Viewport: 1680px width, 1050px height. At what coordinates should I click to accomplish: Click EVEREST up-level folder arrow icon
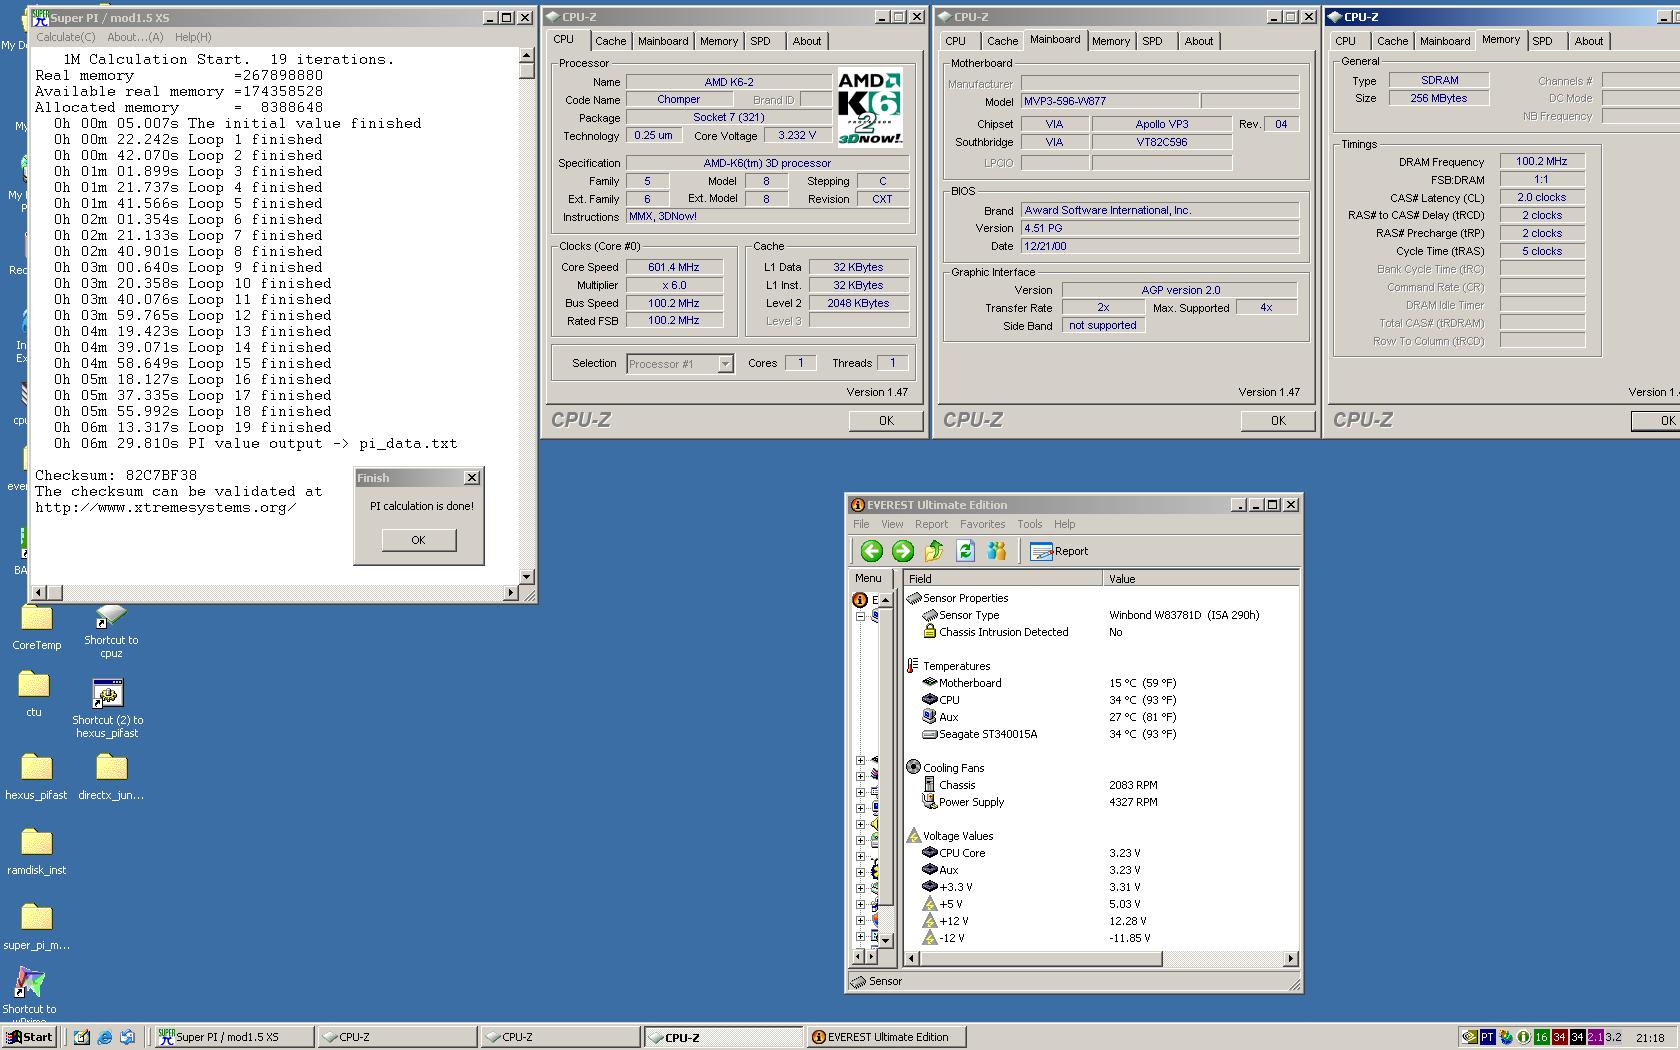click(934, 551)
